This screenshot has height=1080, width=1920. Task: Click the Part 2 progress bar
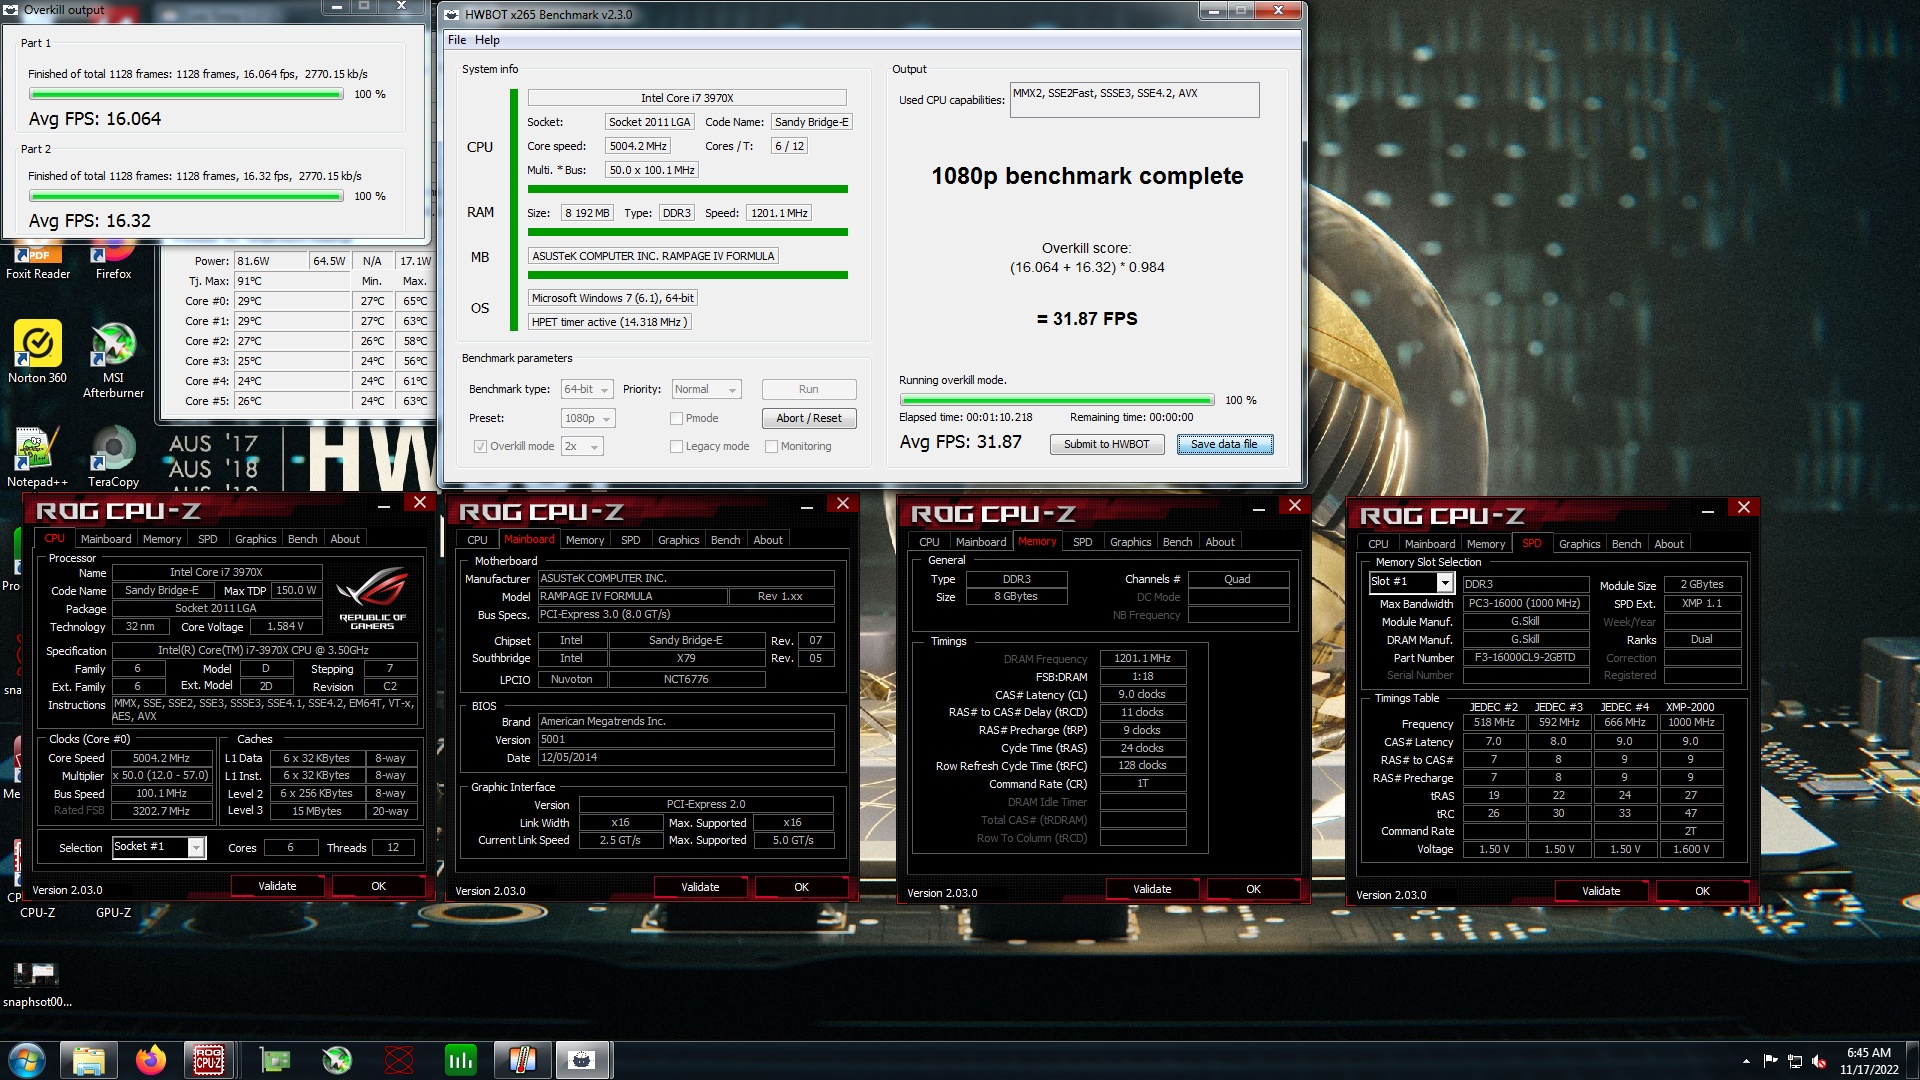[186, 196]
